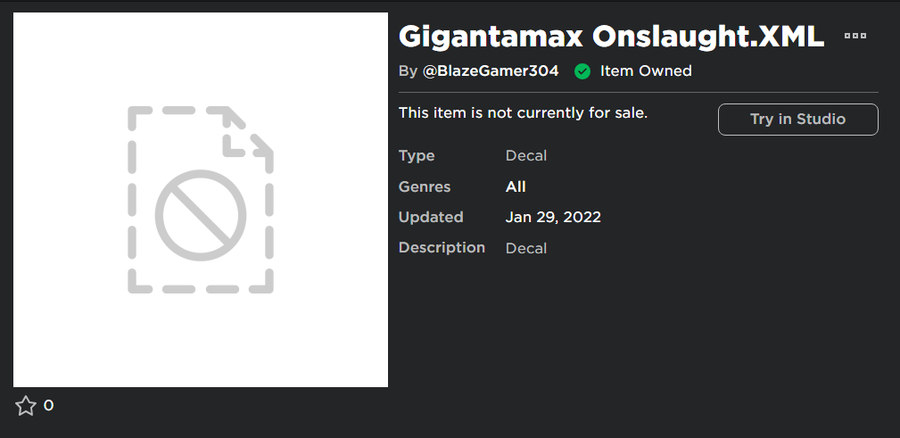
Task: Open the three-dots more options menu
Action: click(855, 35)
